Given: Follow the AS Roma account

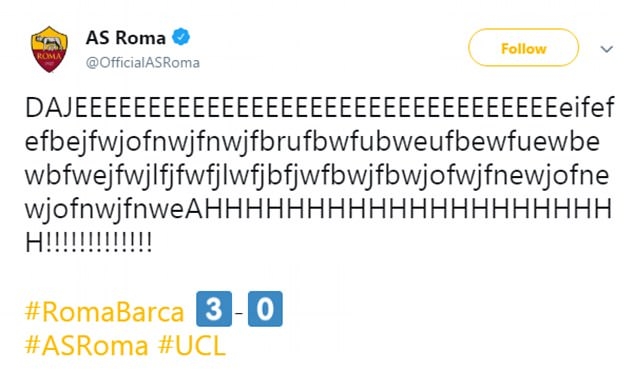Looking at the screenshot, I should (x=524, y=48).
